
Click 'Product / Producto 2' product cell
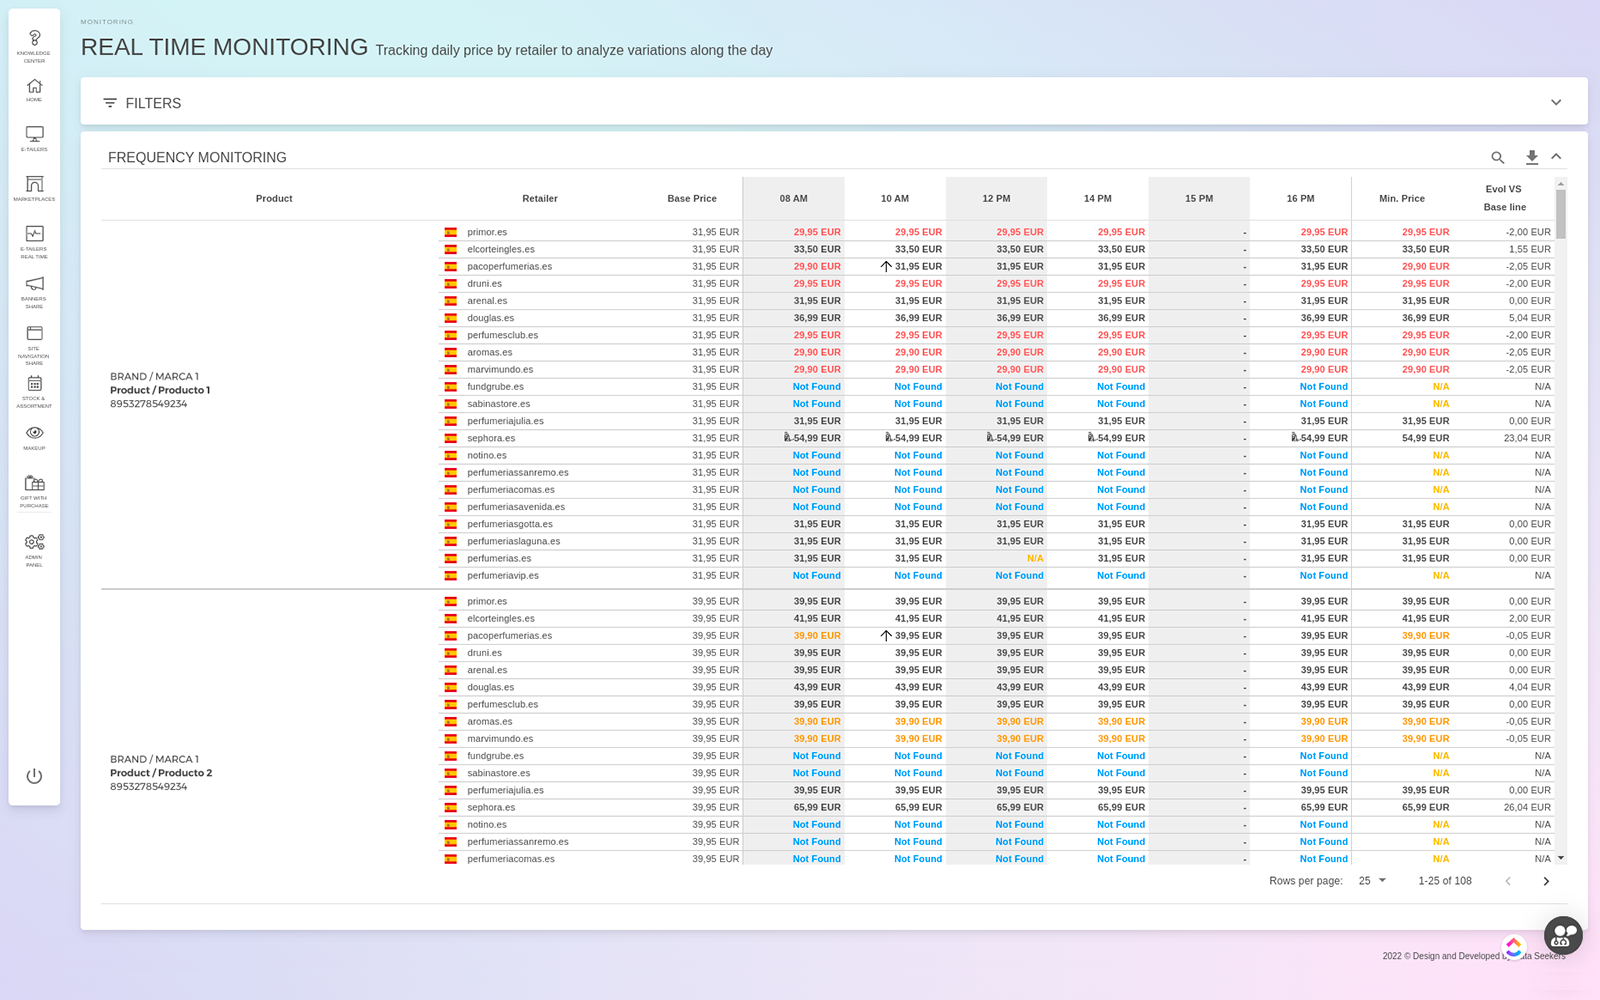[x=161, y=773]
